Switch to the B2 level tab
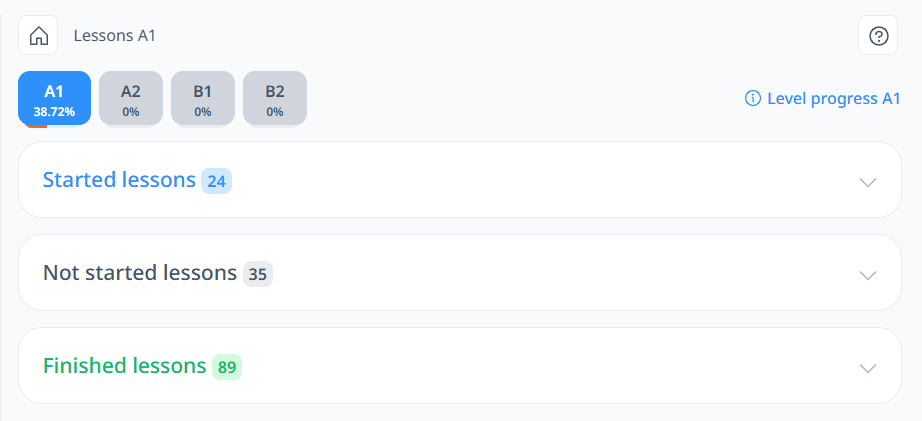The height and width of the screenshot is (421, 922). tap(275, 98)
